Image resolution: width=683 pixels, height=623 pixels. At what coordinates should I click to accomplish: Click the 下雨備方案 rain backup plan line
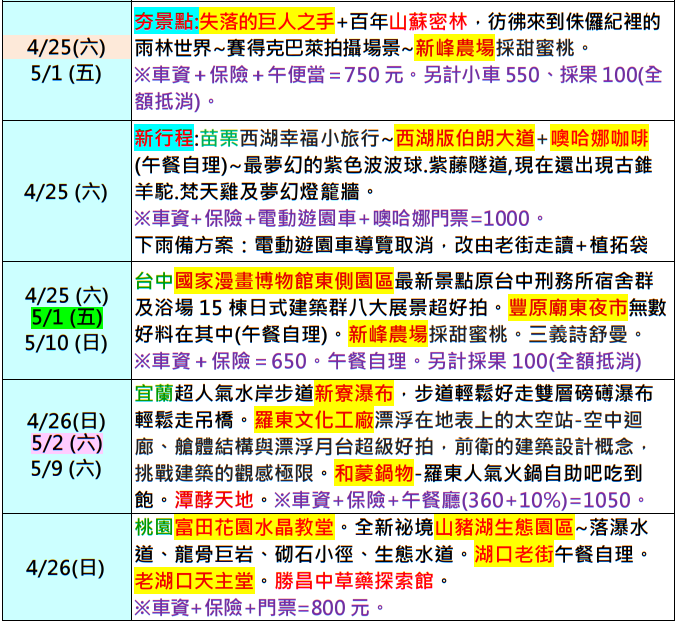tap(390, 245)
